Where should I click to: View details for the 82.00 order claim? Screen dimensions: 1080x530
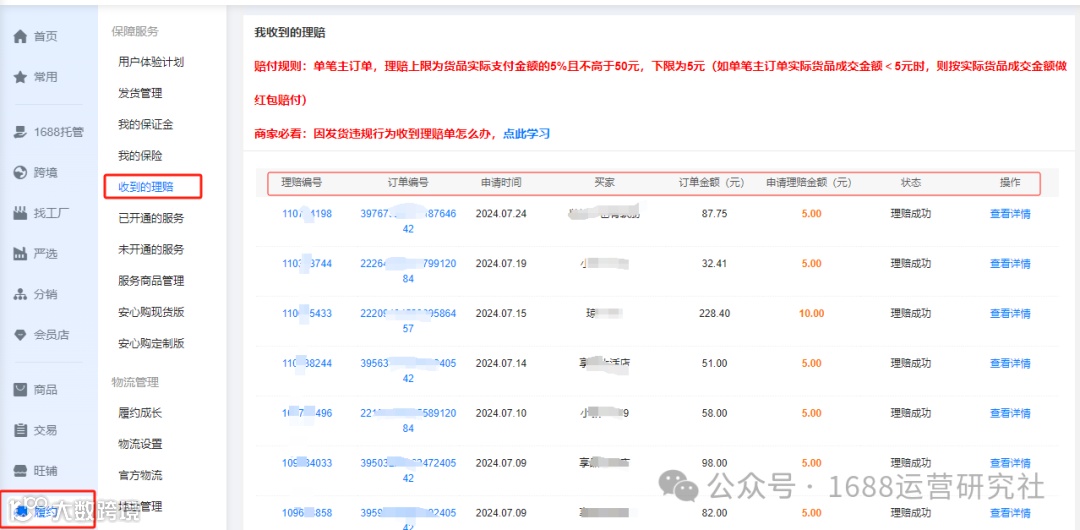click(1010, 513)
